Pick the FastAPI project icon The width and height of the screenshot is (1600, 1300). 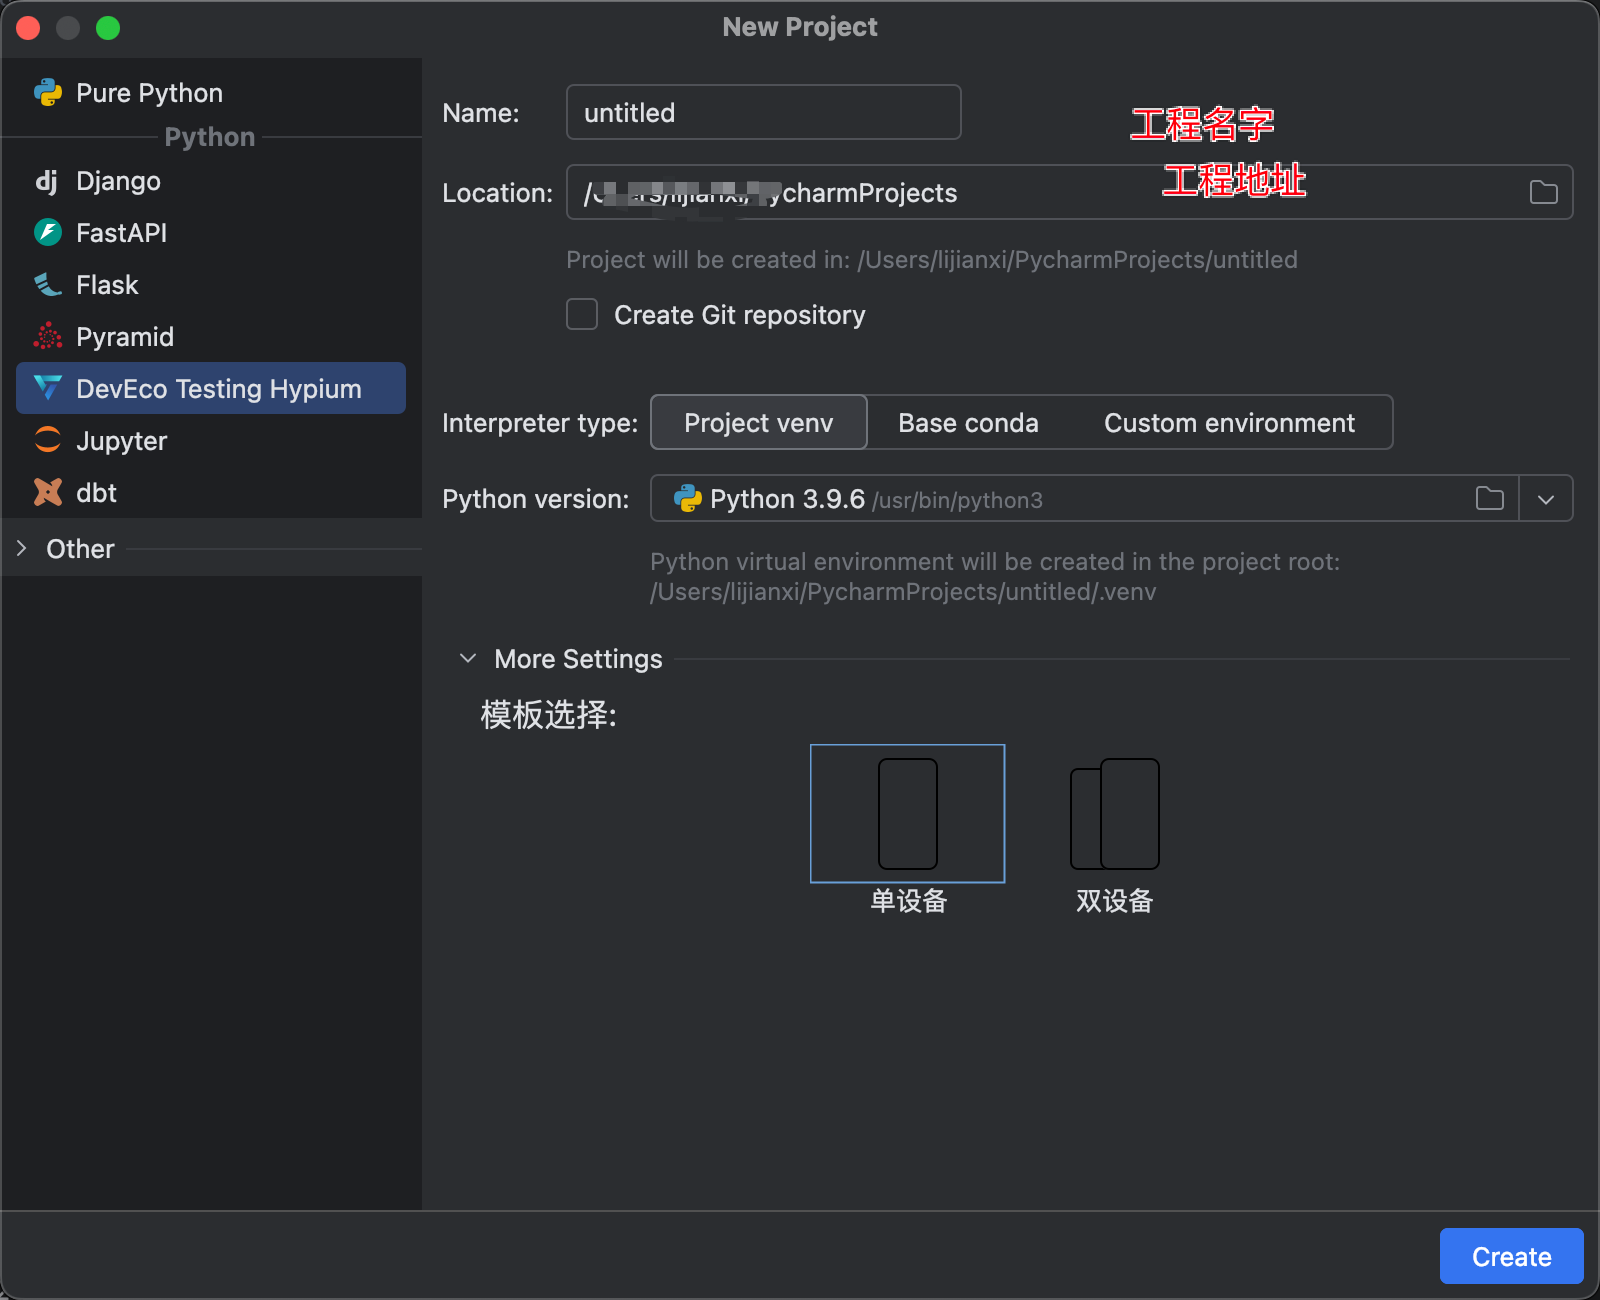(x=48, y=233)
